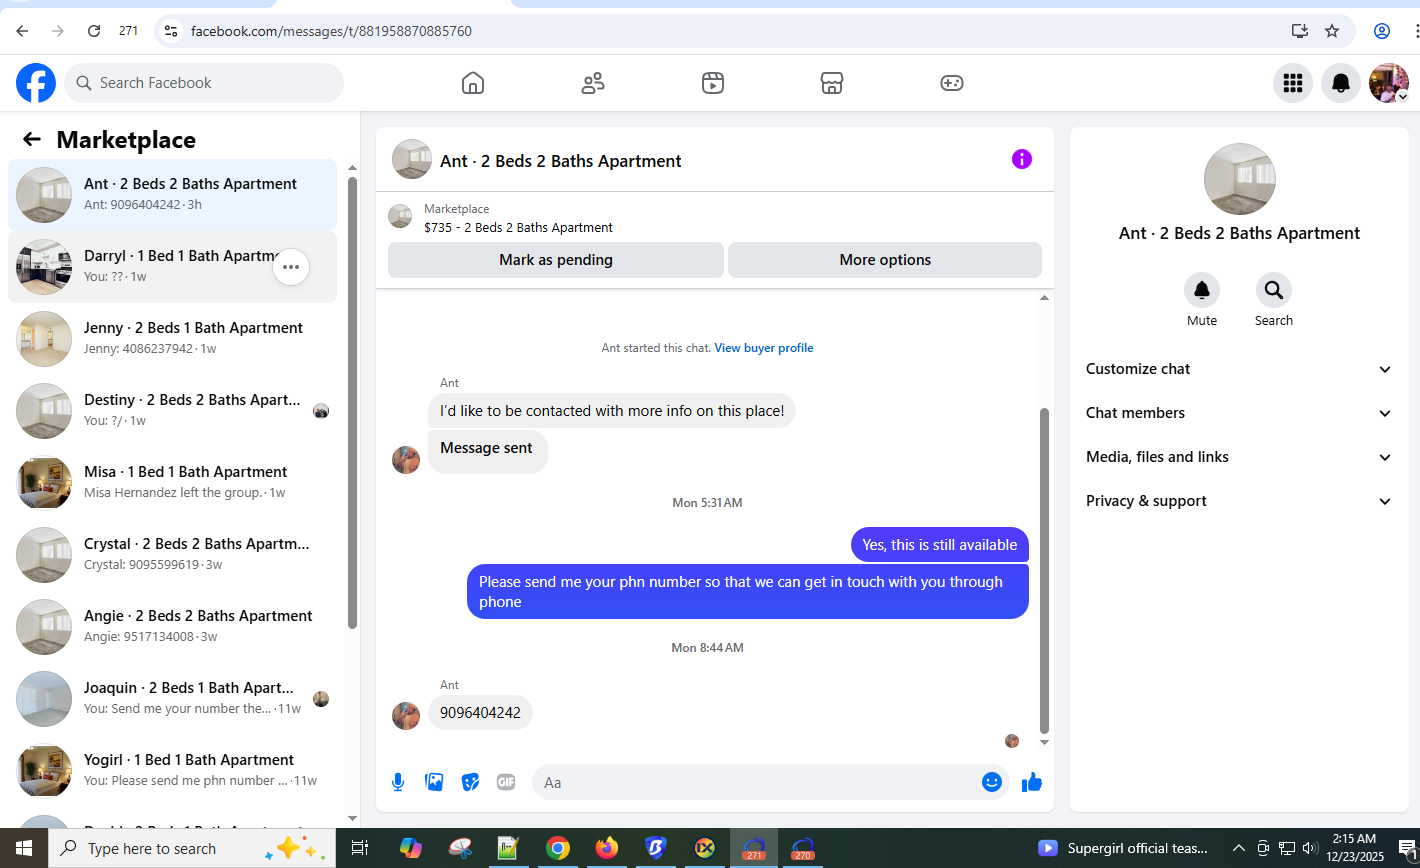Click the chat list scrollbar
1420x868 pixels.
(352, 402)
